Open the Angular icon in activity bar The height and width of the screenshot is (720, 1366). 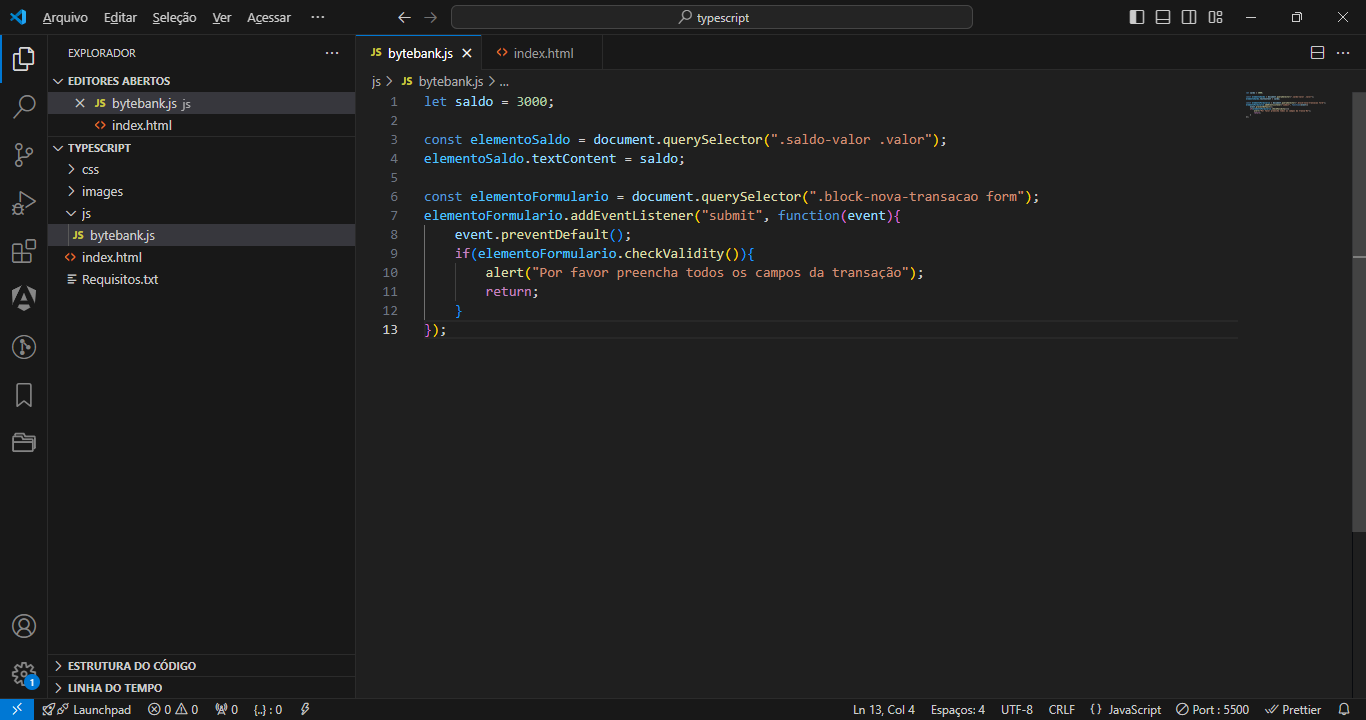pos(24,298)
